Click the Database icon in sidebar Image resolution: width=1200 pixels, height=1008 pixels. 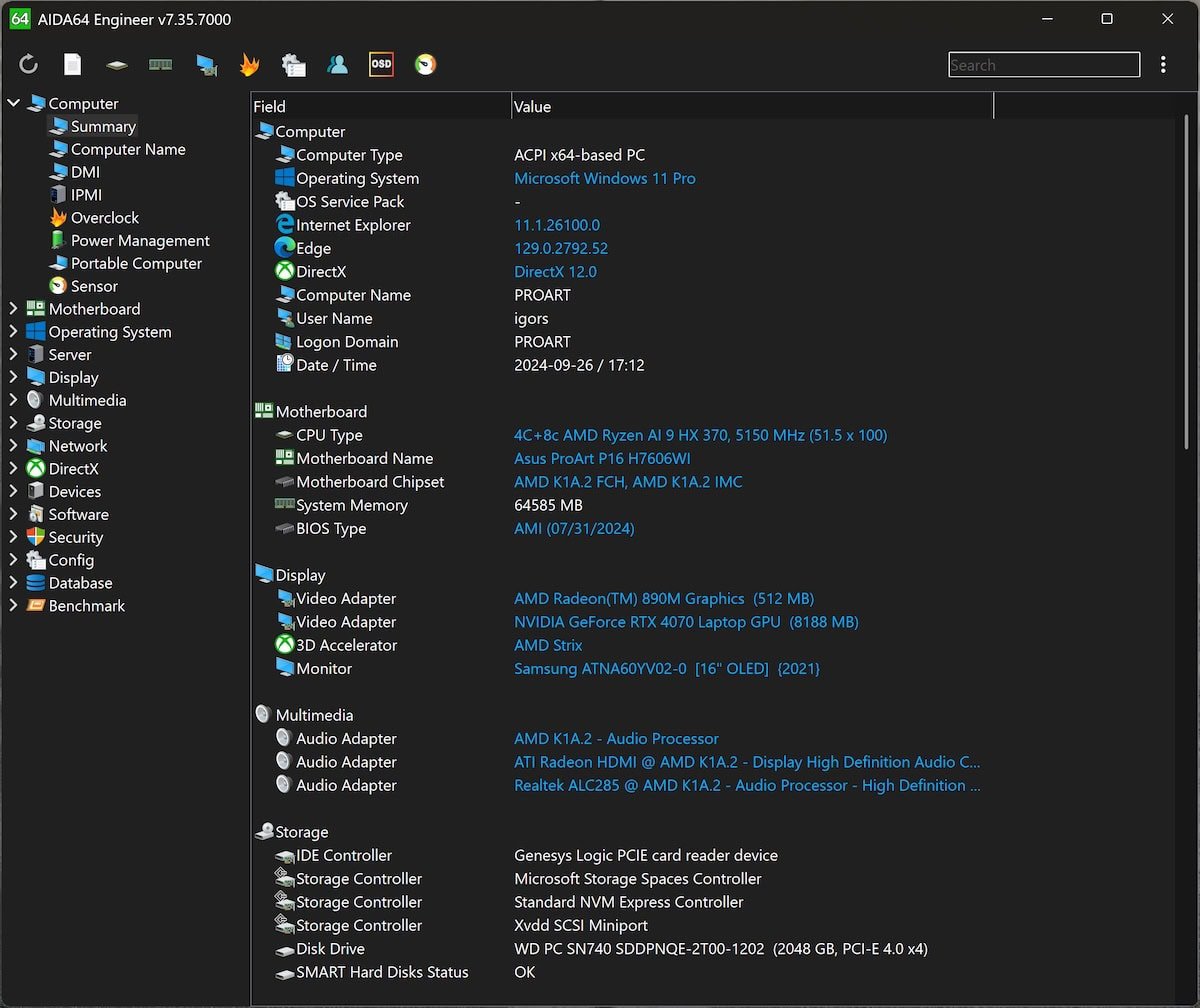36,583
